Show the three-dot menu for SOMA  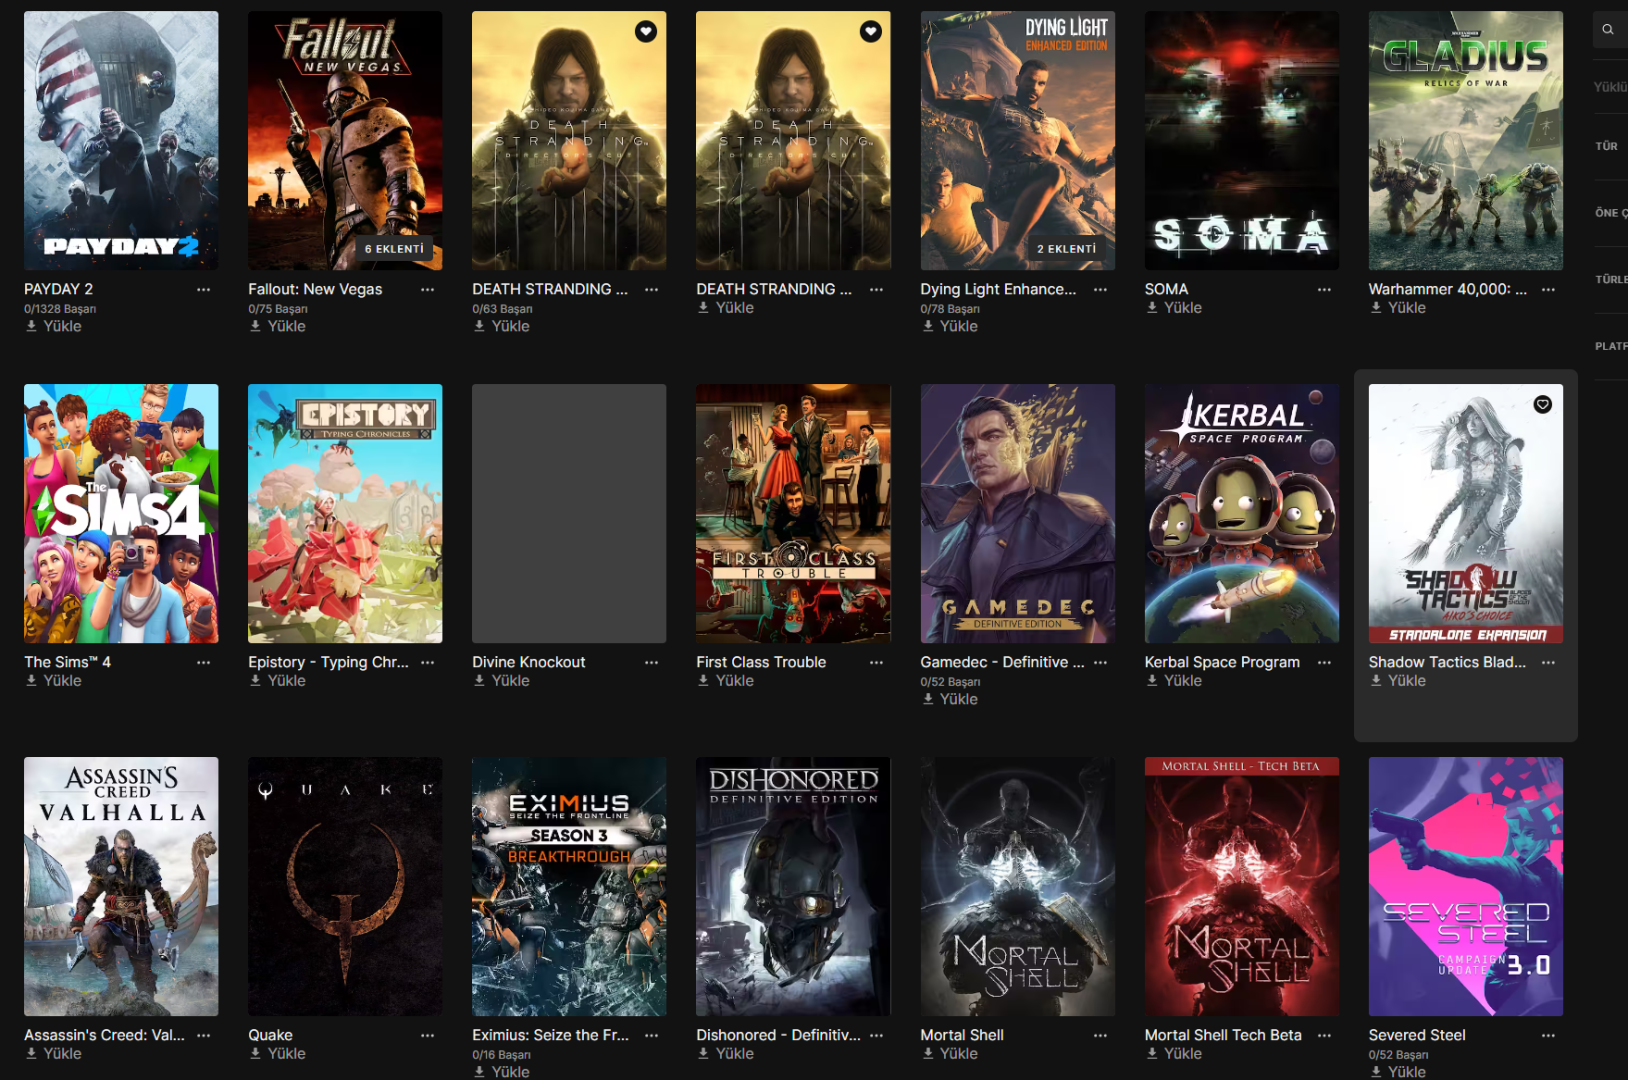point(1324,289)
